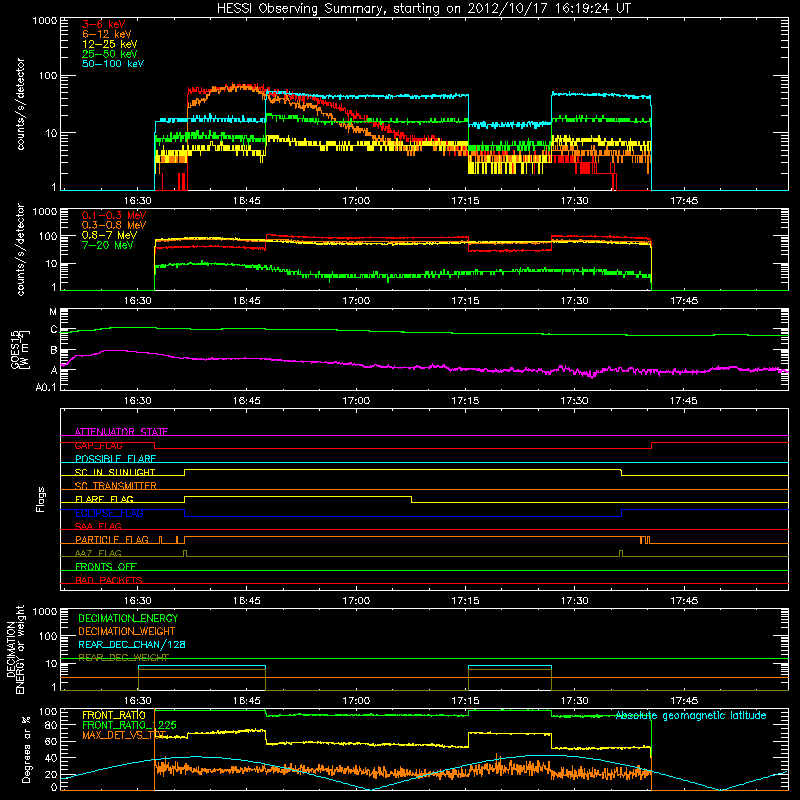The image size is (800, 800).
Task: Select the FRONTS_OFF flag label
Action: pos(106,567)
